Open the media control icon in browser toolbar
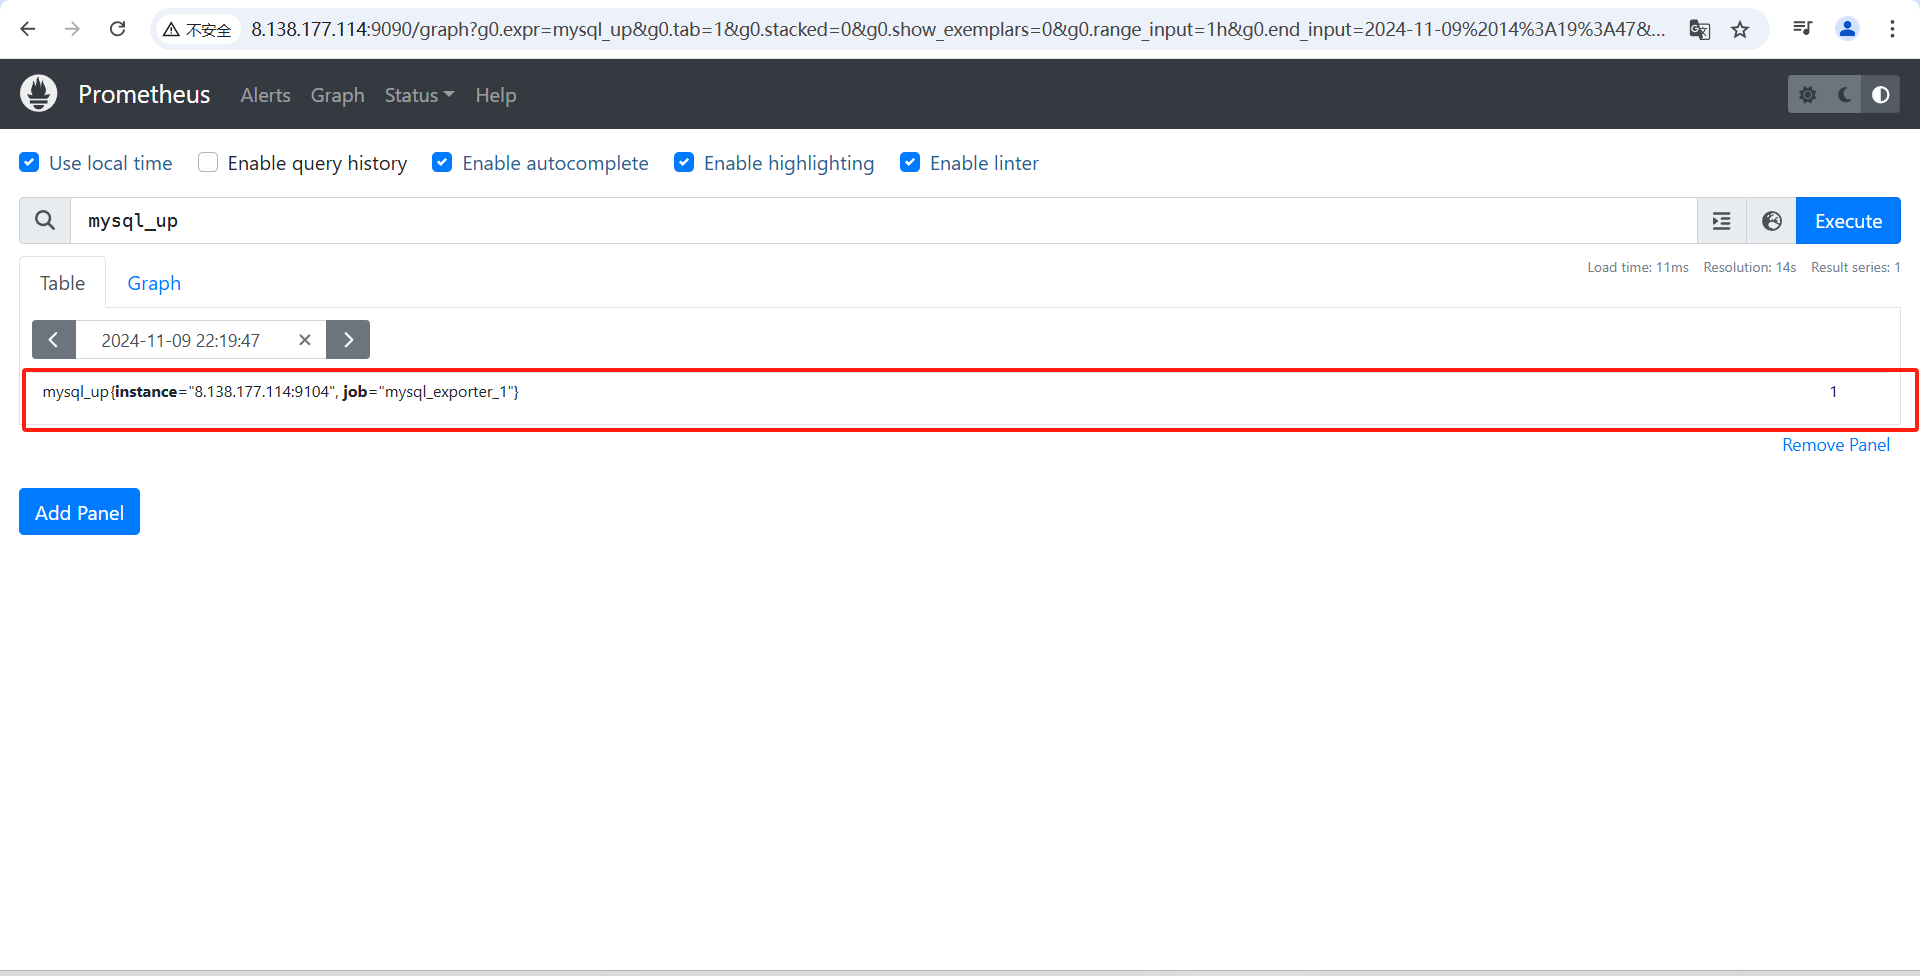Image resolution: width=1920 pixels, height=976 pixels. [1802, 28]
